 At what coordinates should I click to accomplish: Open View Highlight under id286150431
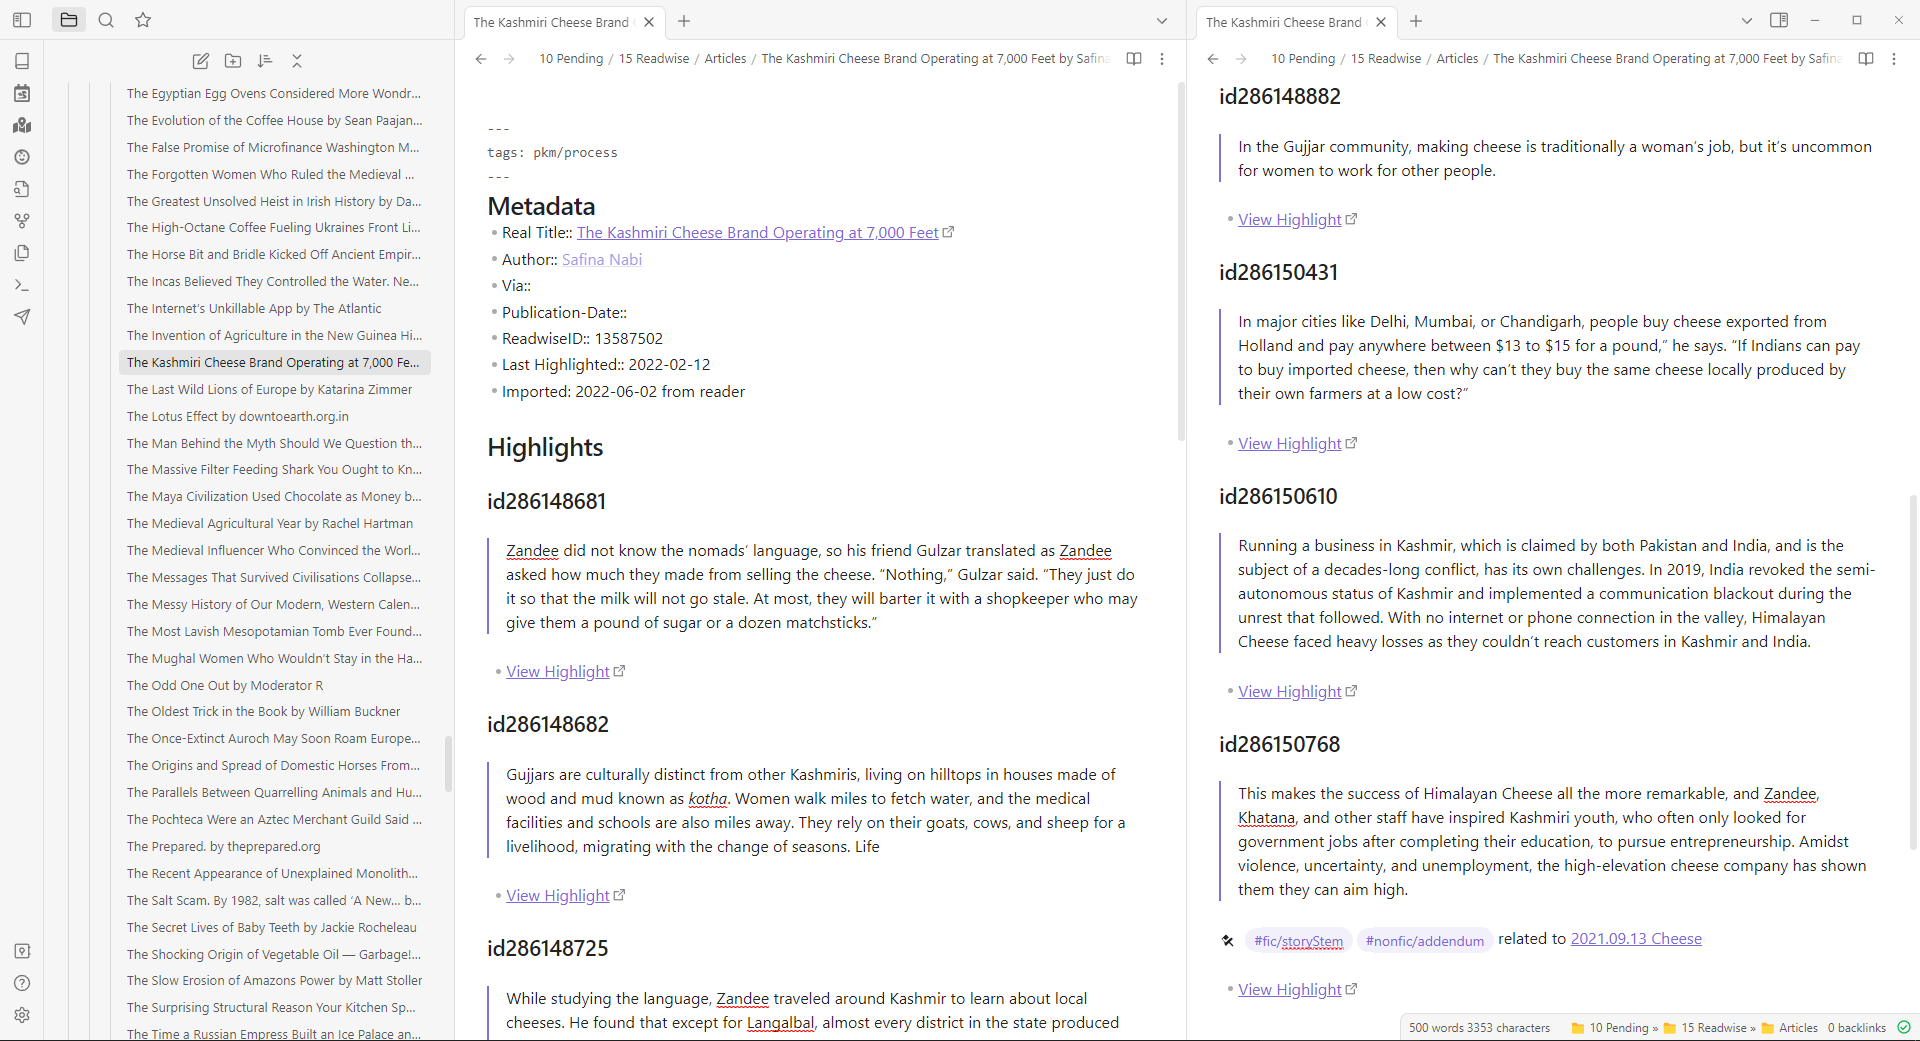pos(1290,444)
